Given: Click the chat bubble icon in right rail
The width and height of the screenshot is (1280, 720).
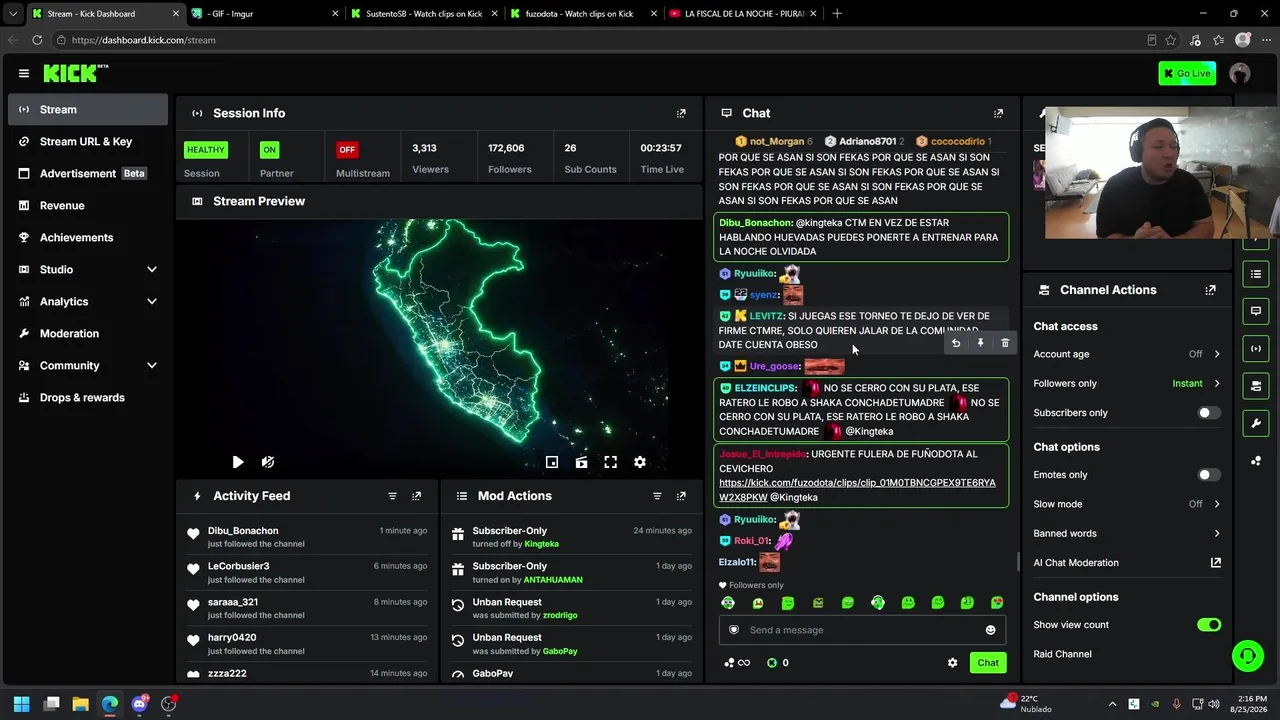Looking at the screenshot, I should click(1256, 311).
